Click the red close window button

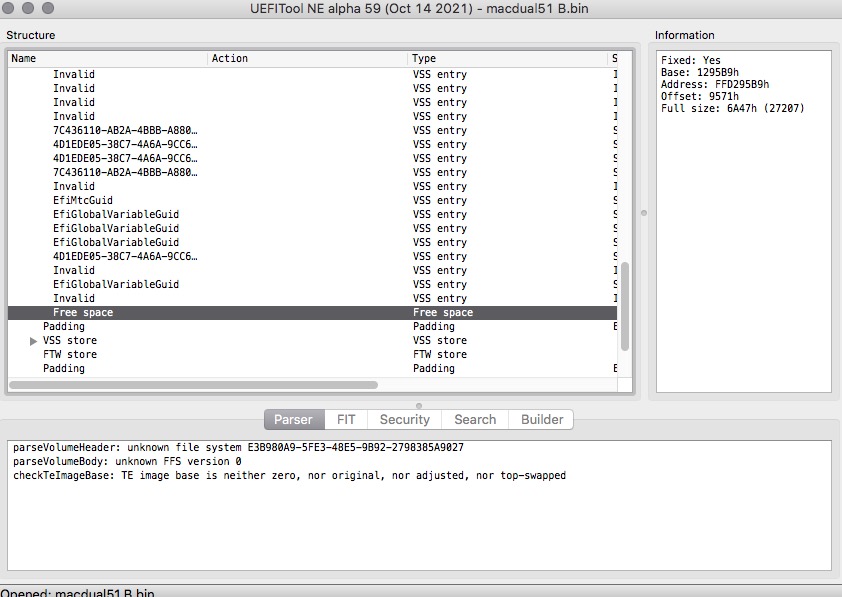tap(9, 8)
